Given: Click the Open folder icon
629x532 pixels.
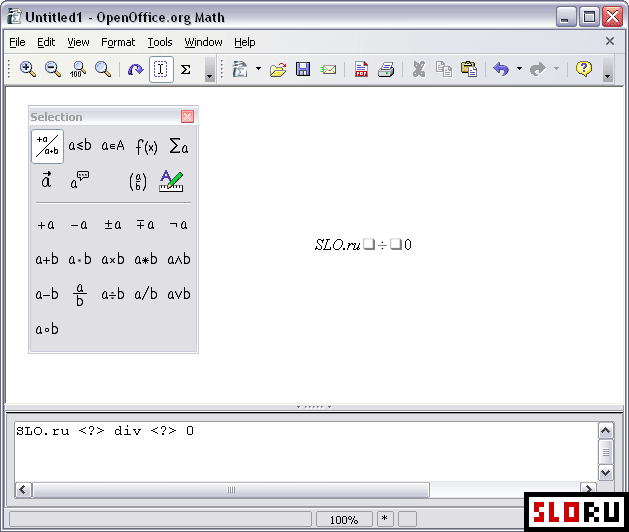Looking at the screenshot, I should click(x=278, y=69).
